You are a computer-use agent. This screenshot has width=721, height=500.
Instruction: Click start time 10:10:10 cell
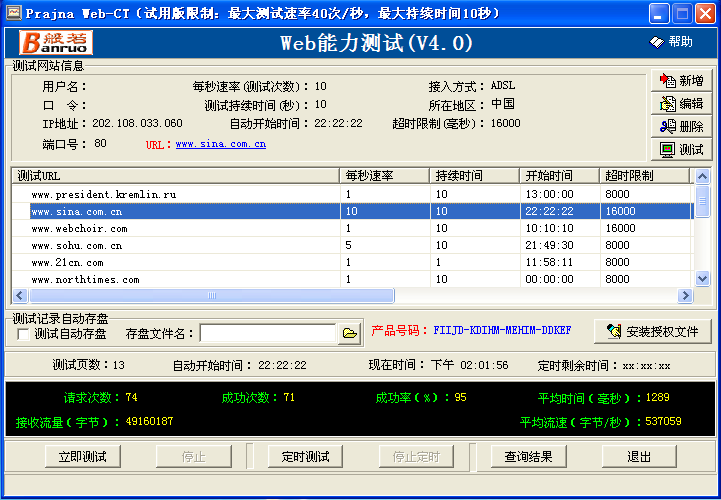point(549,228)
